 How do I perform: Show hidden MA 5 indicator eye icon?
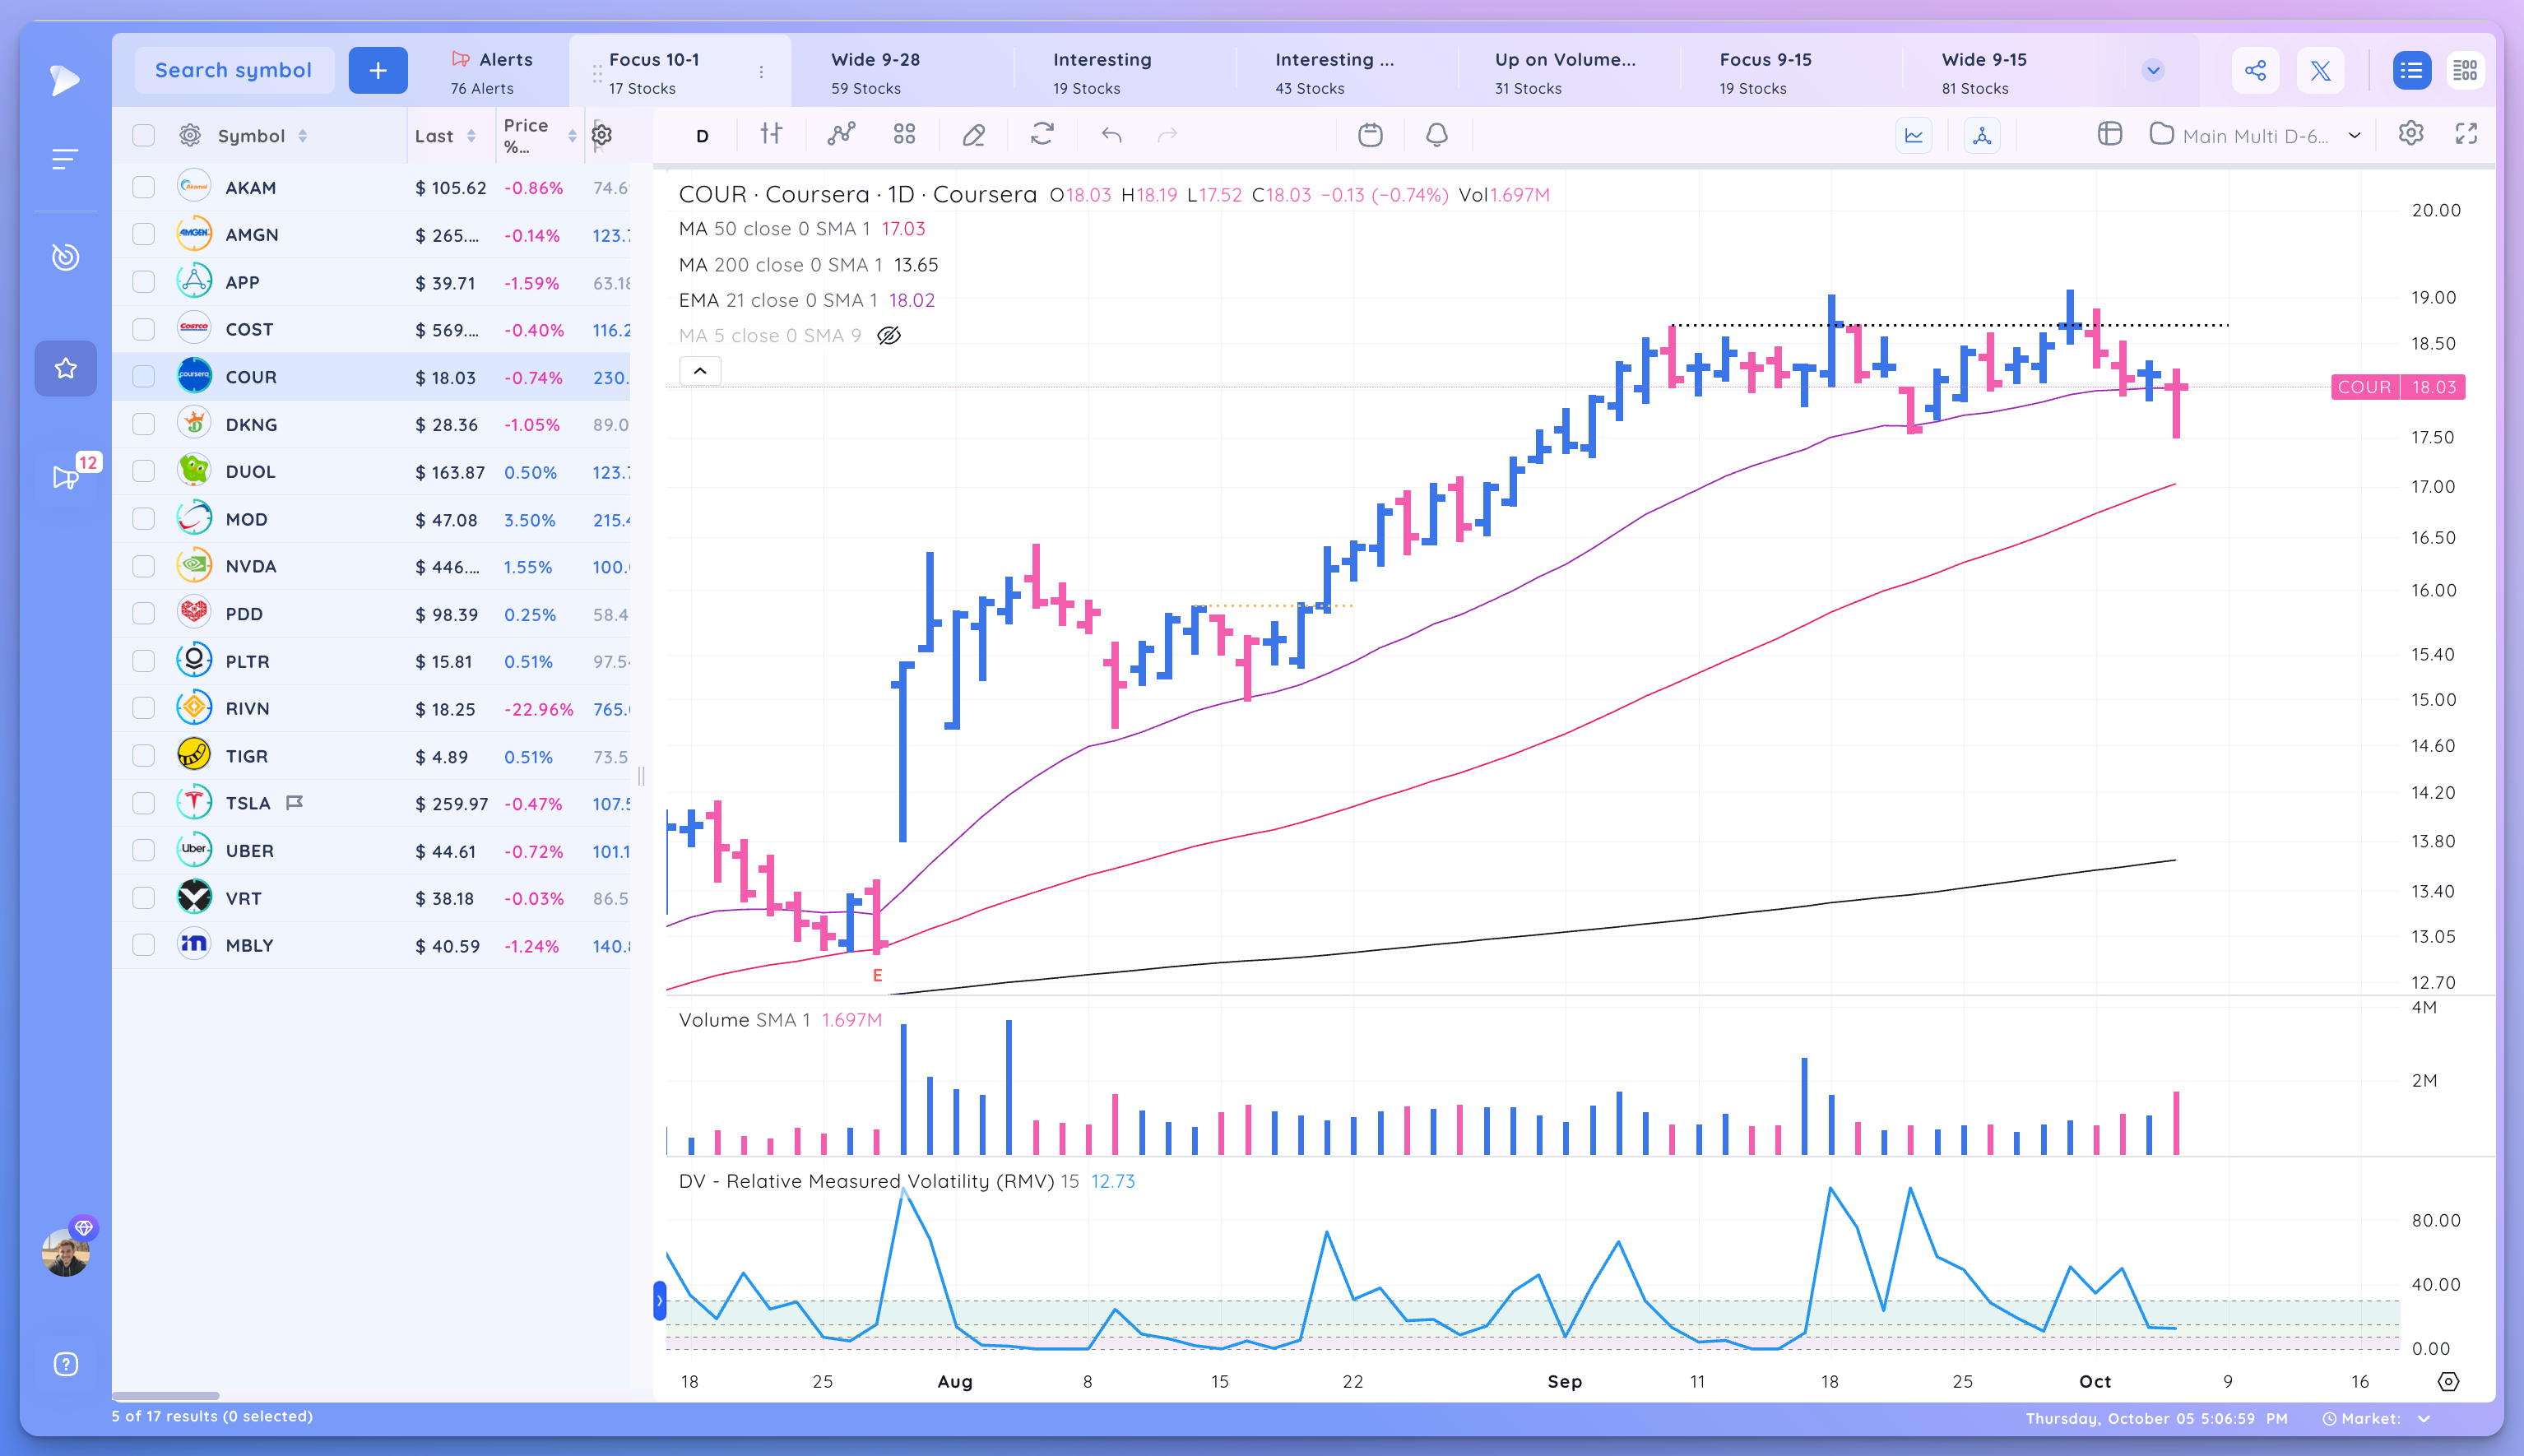coord(889,336)
